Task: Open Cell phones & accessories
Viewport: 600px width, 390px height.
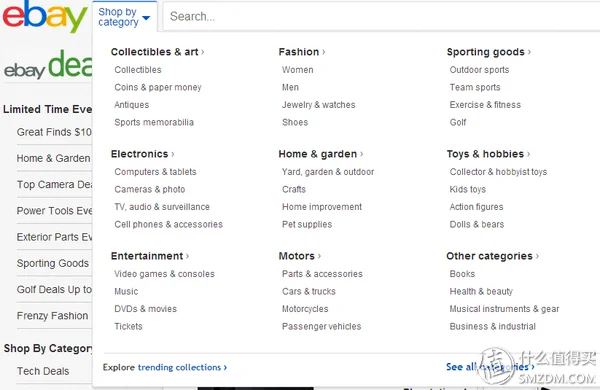Action: click(x=168, y=224)
